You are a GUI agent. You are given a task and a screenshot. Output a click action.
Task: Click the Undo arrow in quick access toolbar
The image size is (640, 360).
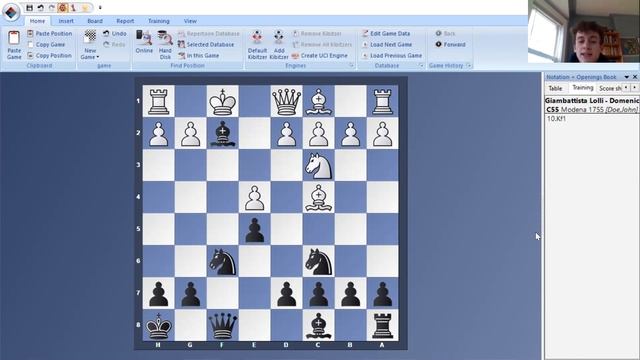(40, 7)
